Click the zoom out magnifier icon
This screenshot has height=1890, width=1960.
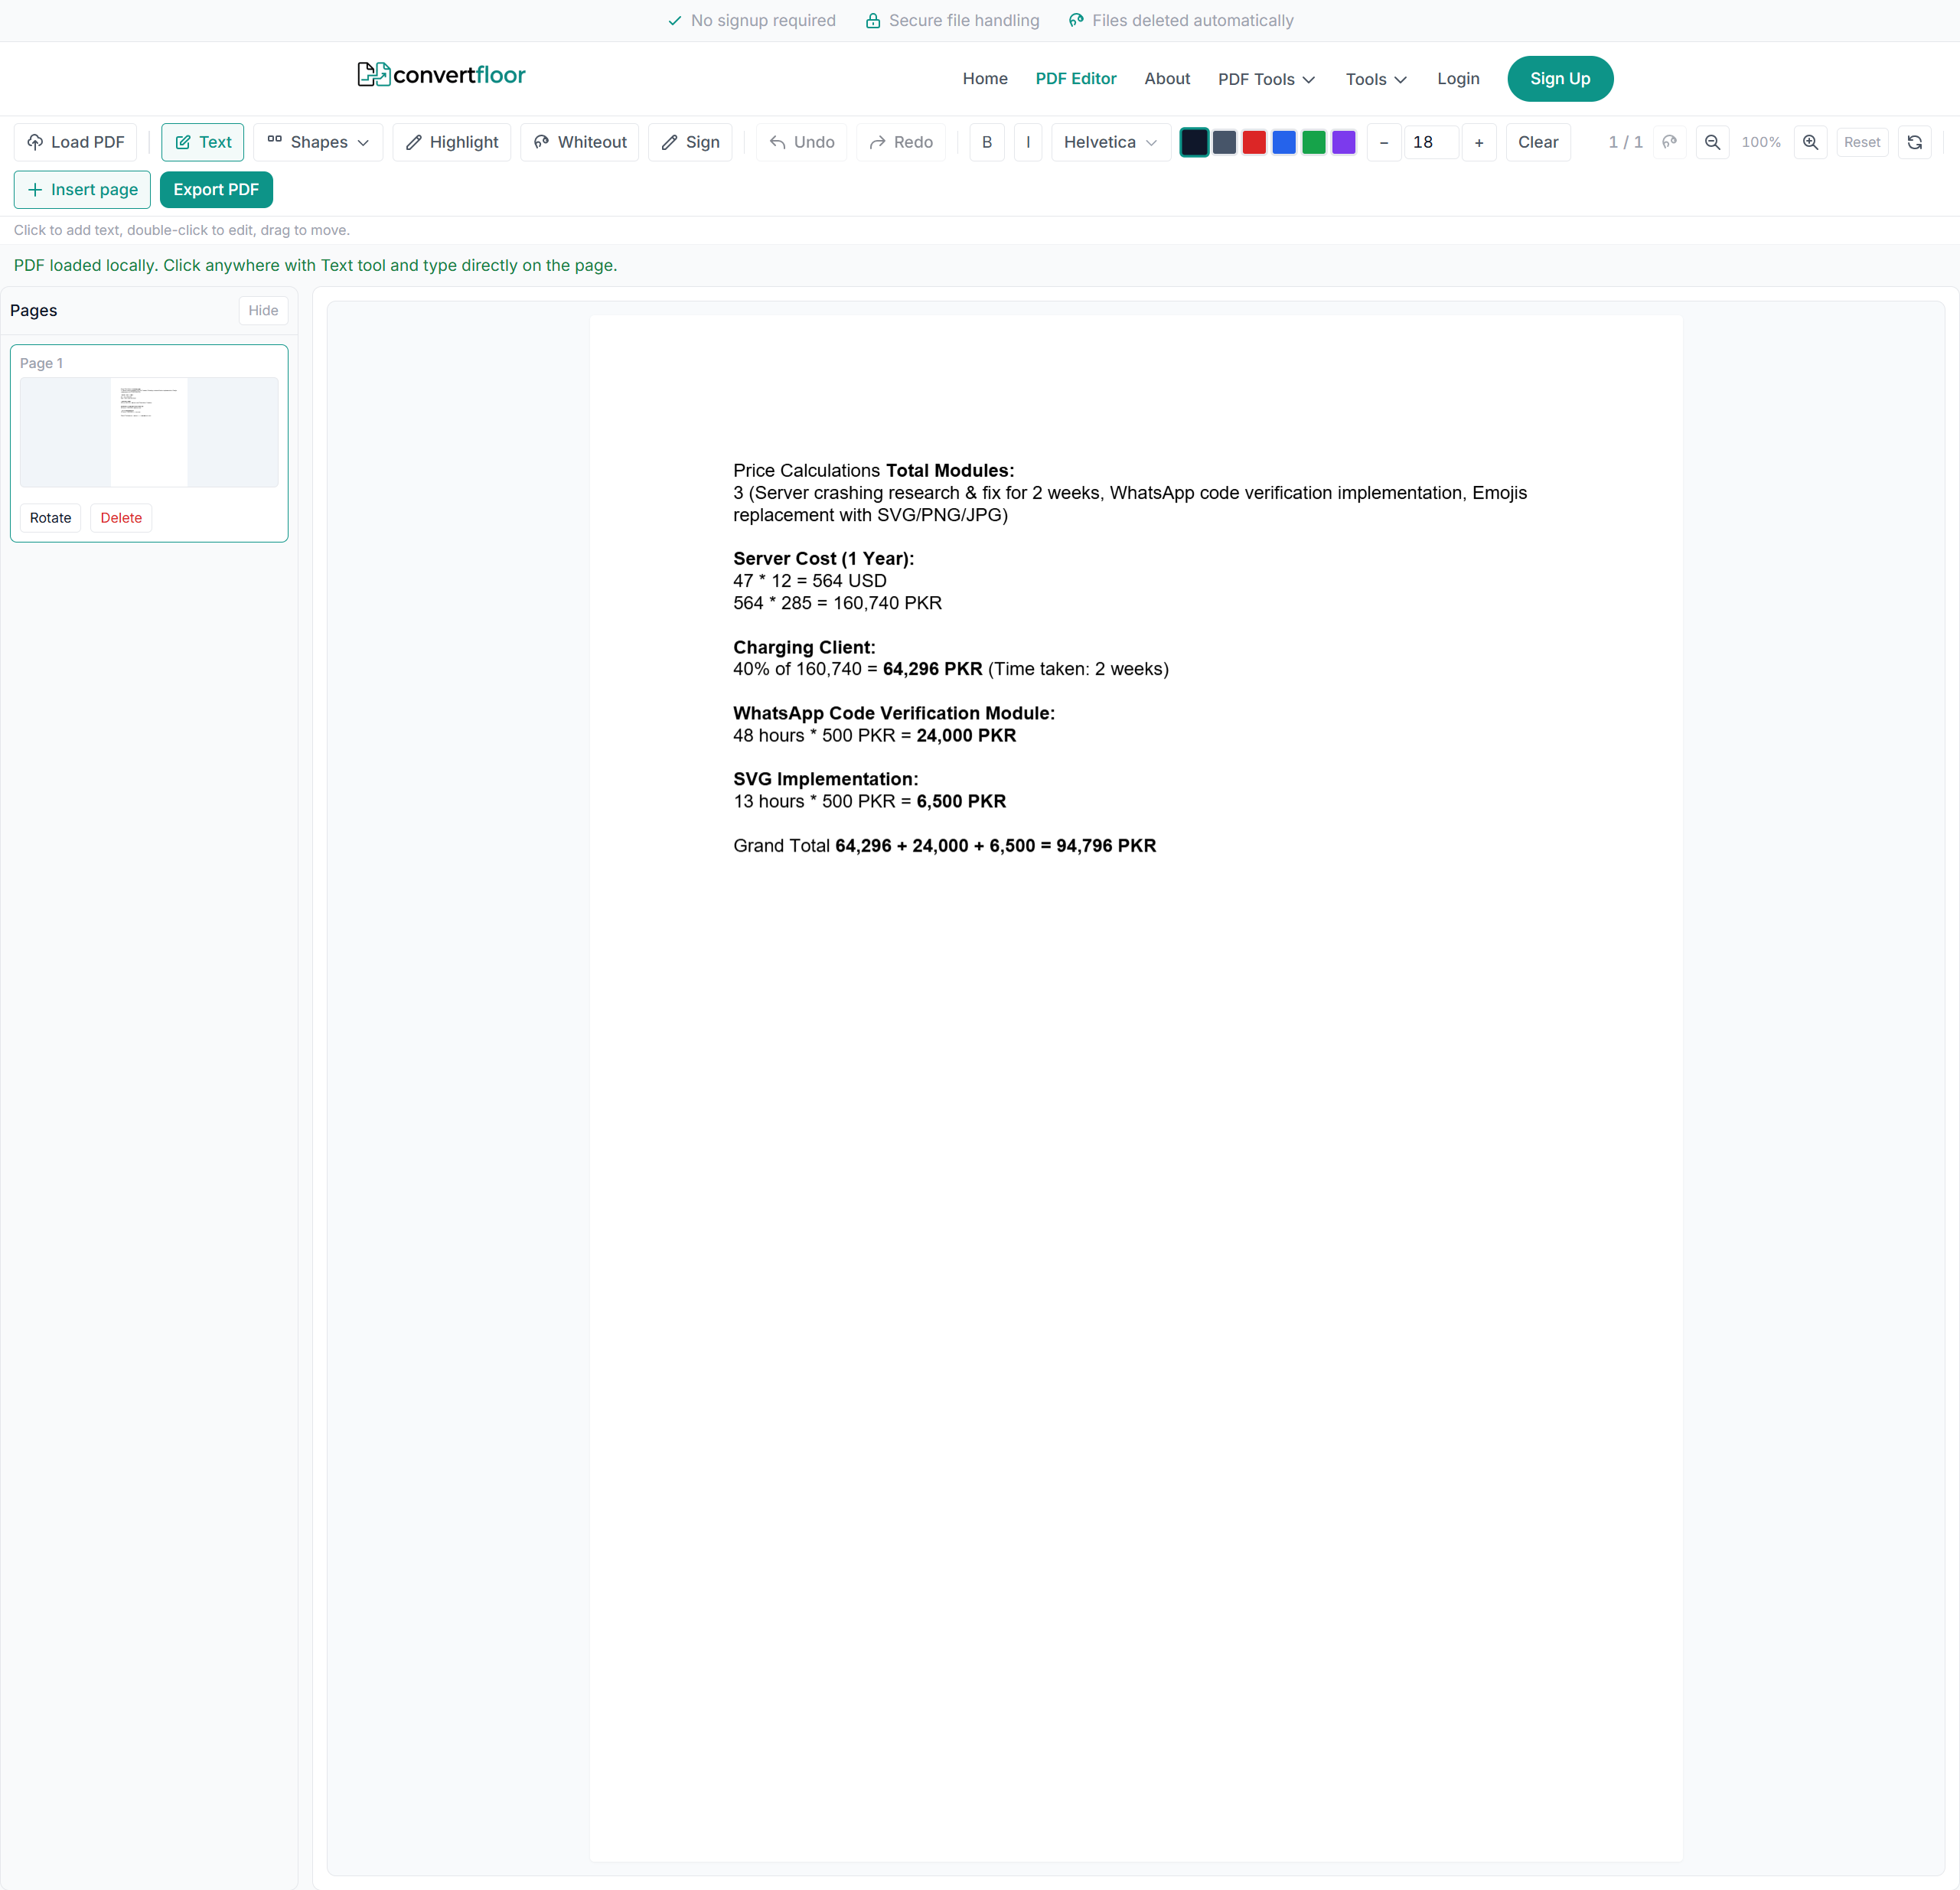click(x=1712, y=142)
